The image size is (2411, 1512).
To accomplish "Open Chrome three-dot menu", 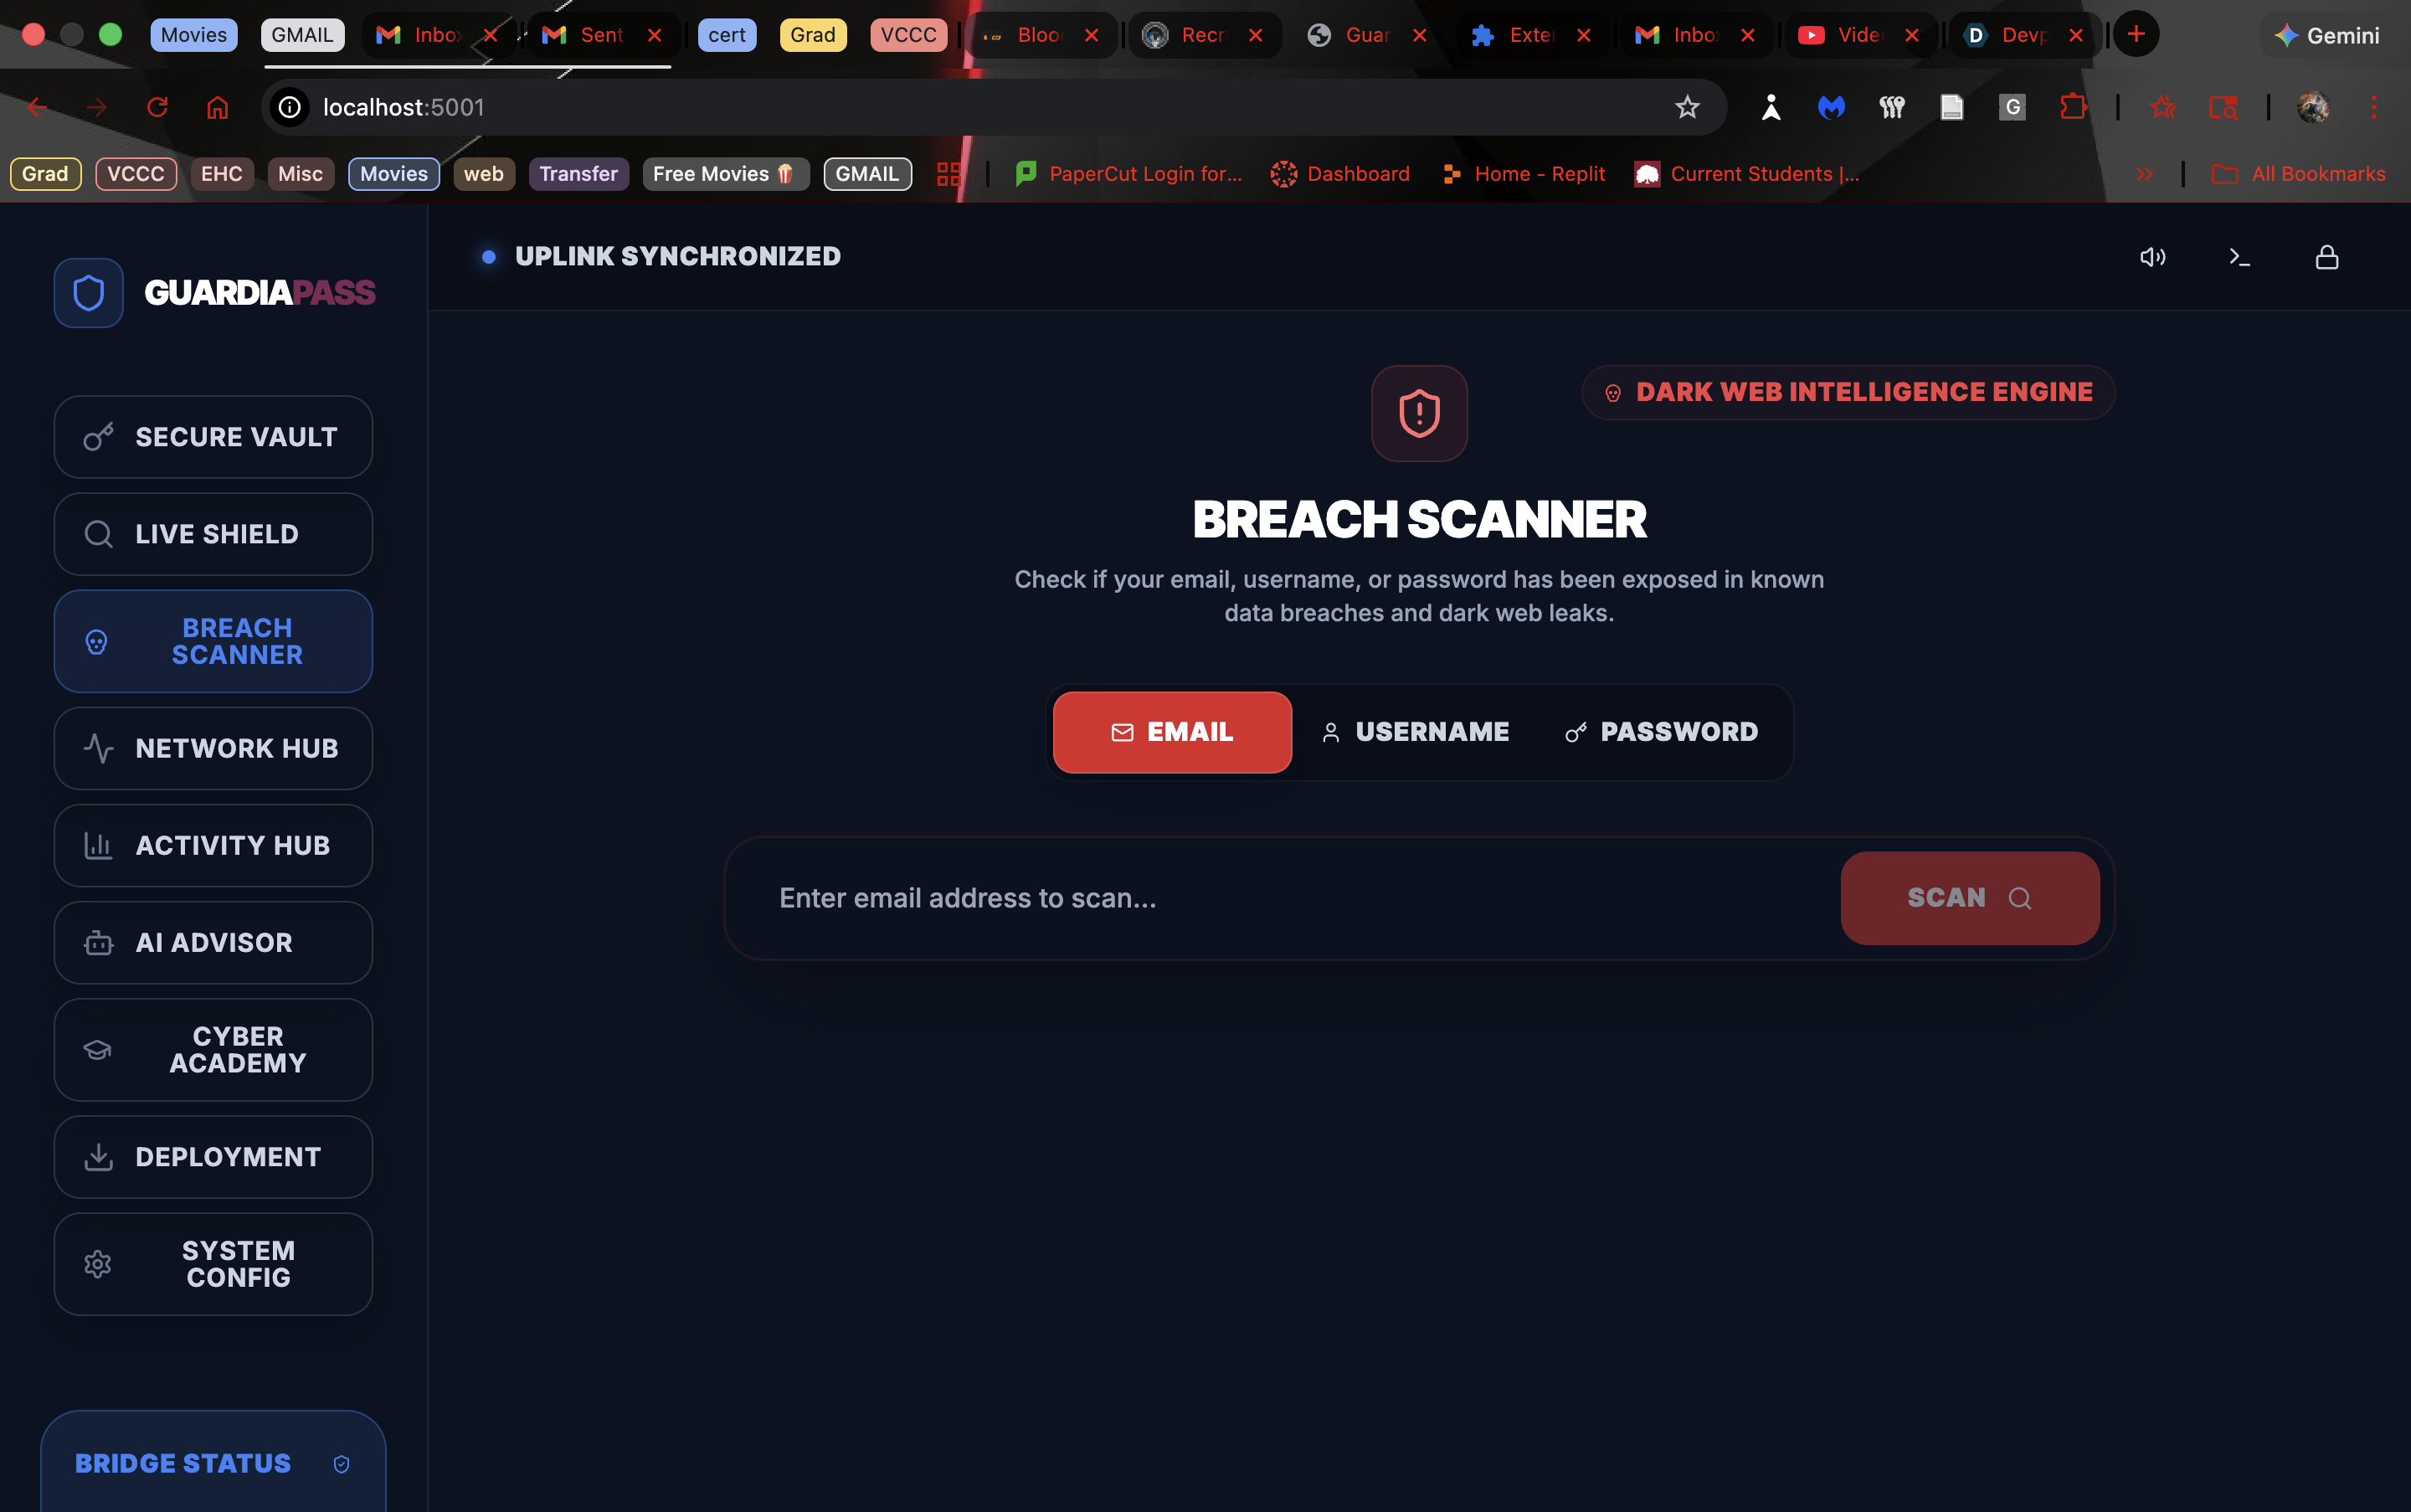I will click(2374, 107).
